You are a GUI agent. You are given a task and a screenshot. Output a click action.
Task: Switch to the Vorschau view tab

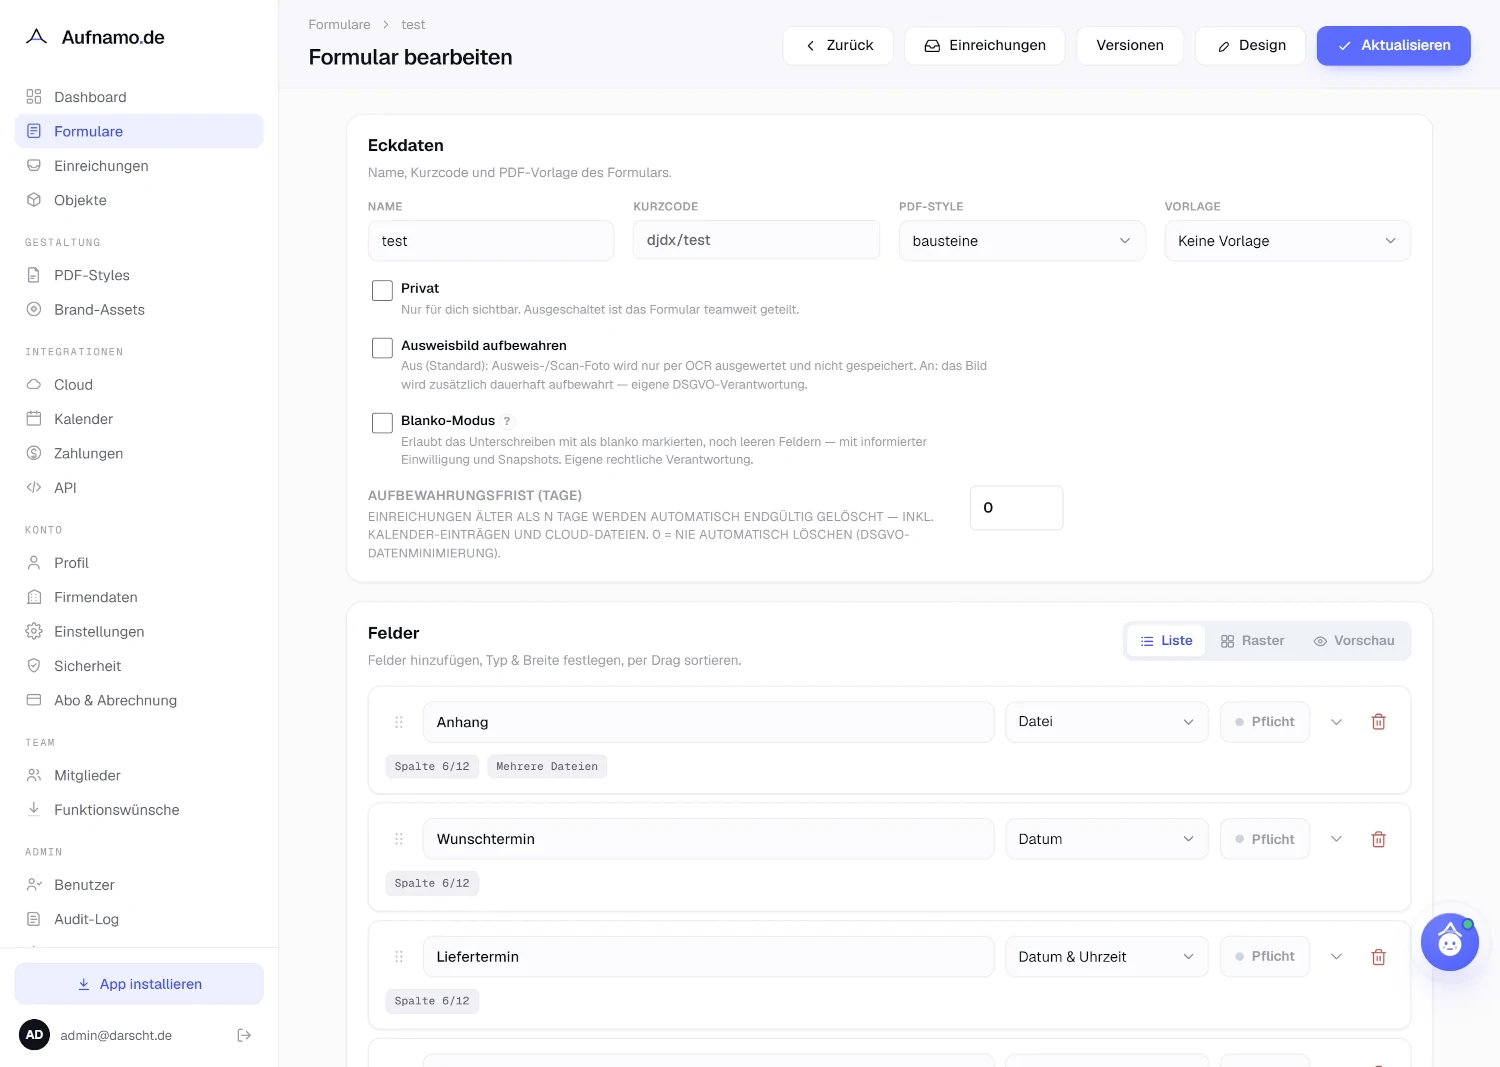coord(1354,641)
